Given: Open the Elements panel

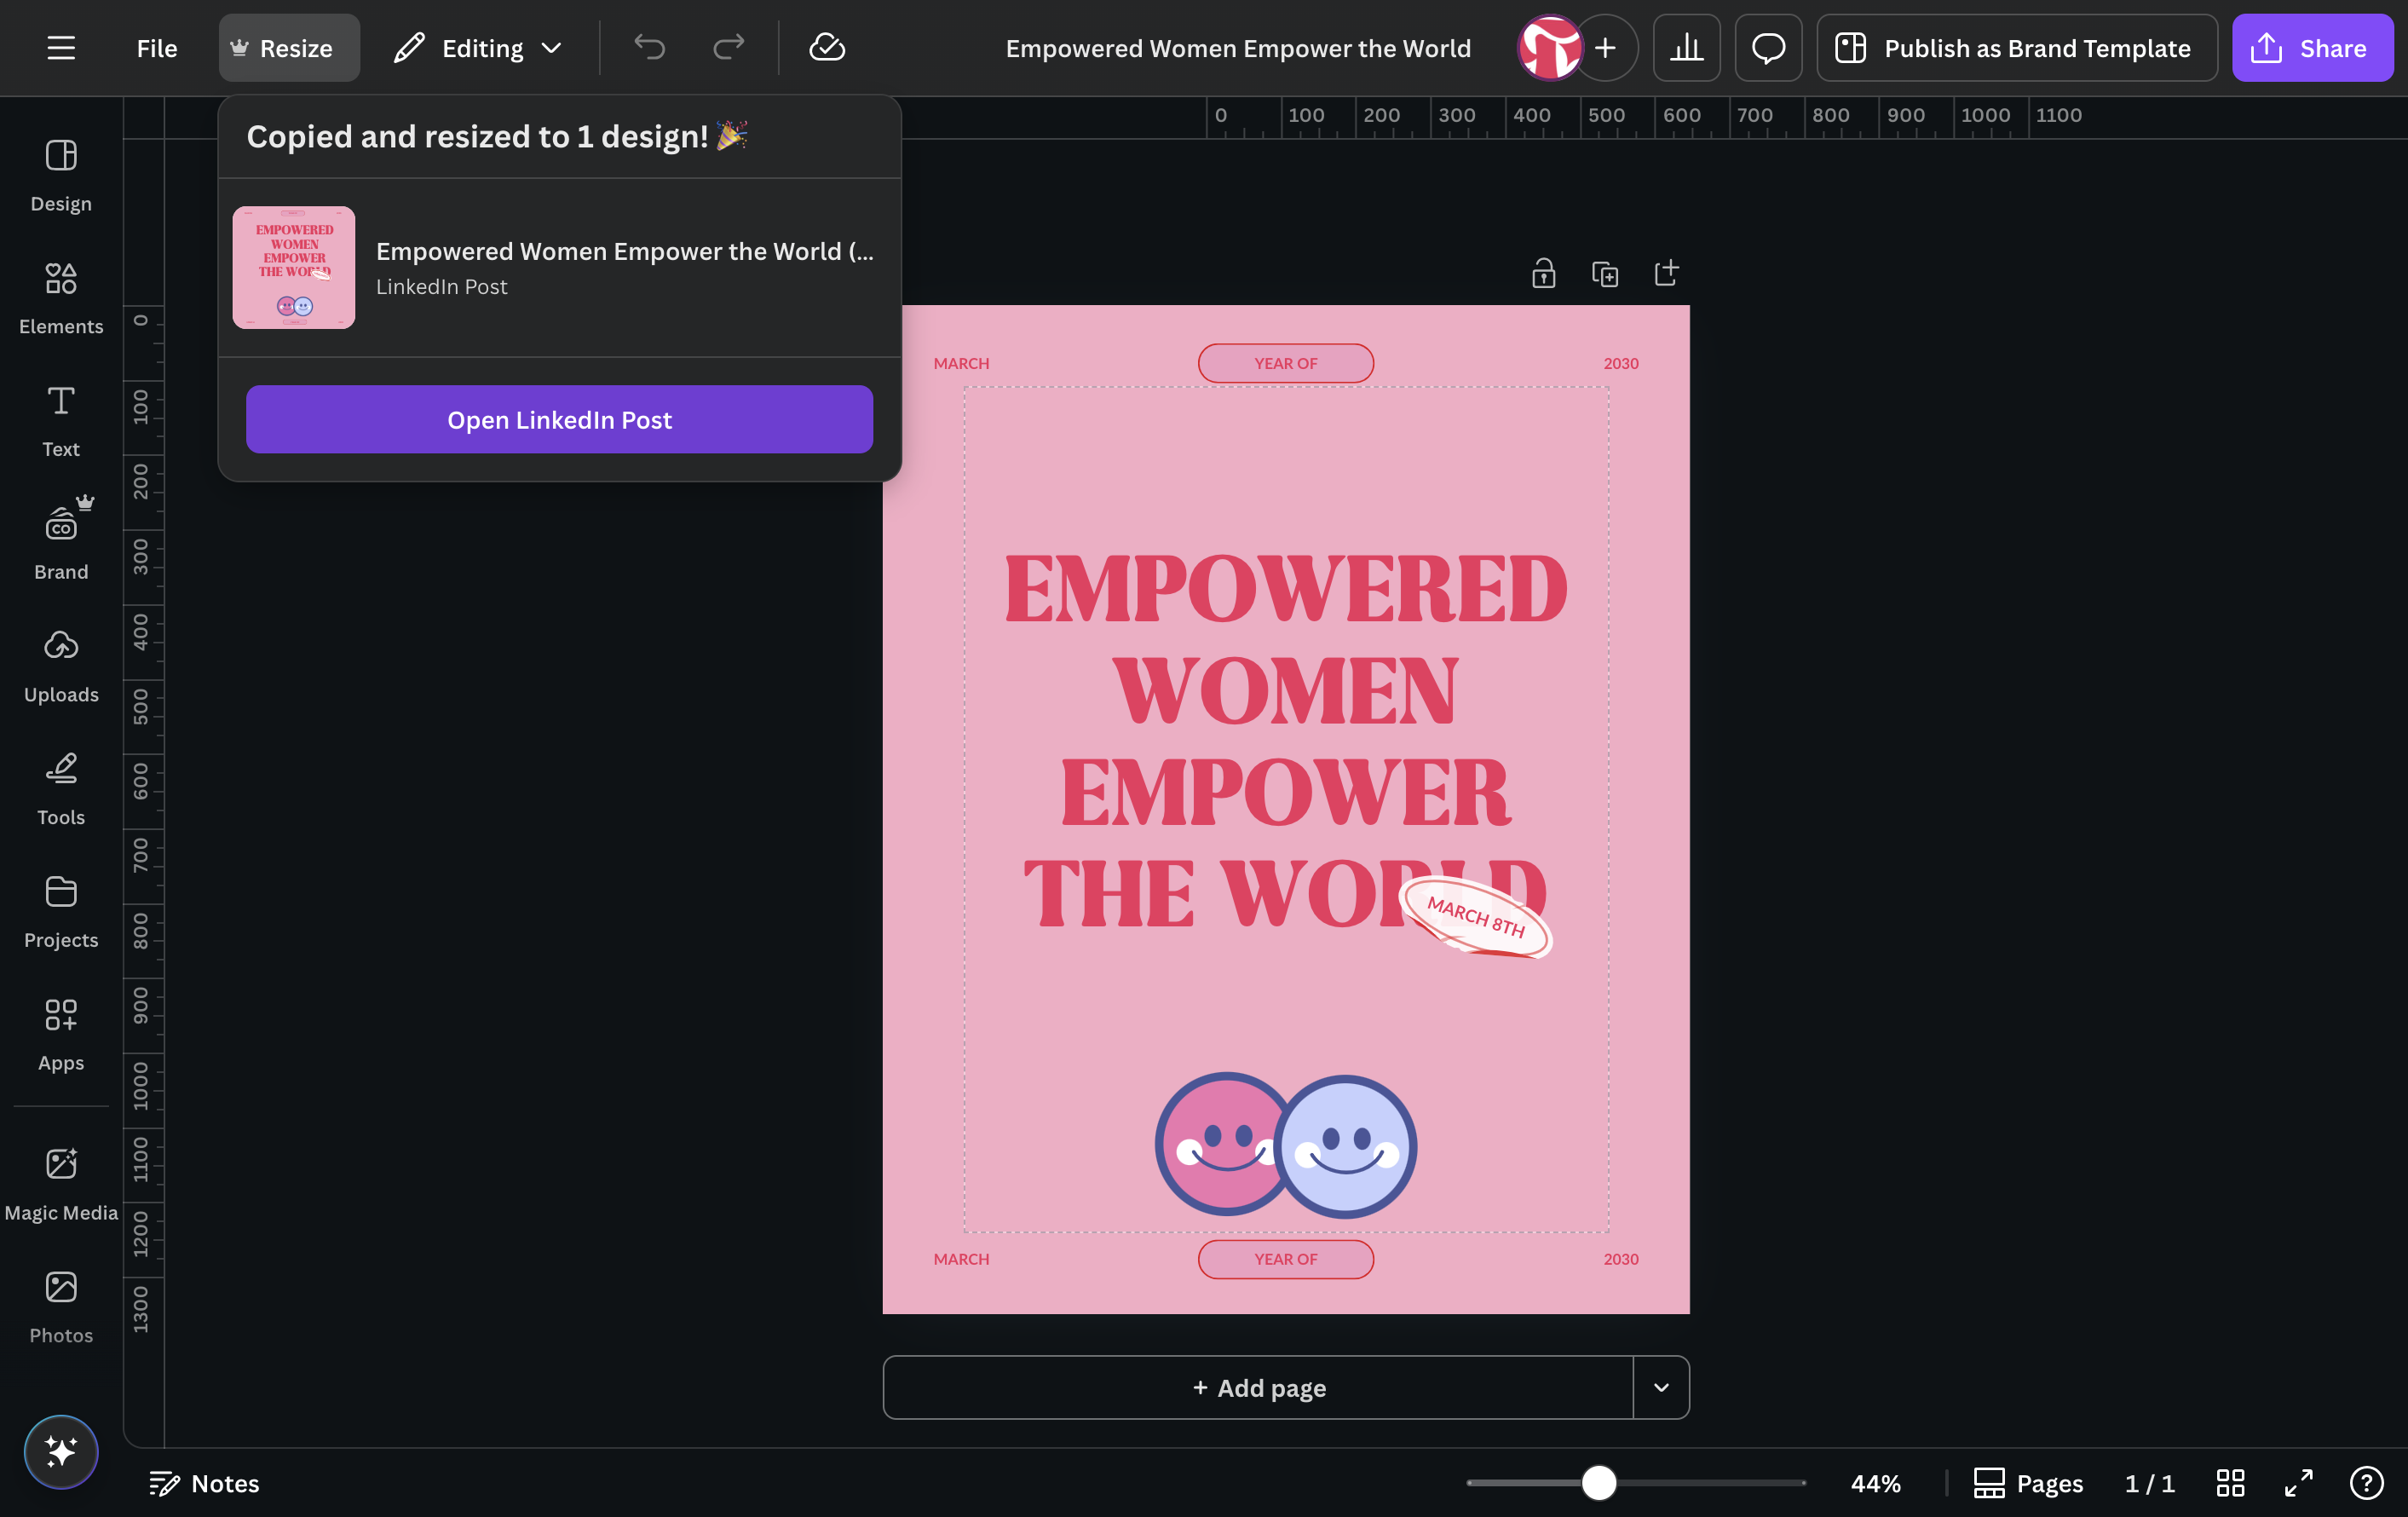Looking at the screenshot, I should 61,298.
